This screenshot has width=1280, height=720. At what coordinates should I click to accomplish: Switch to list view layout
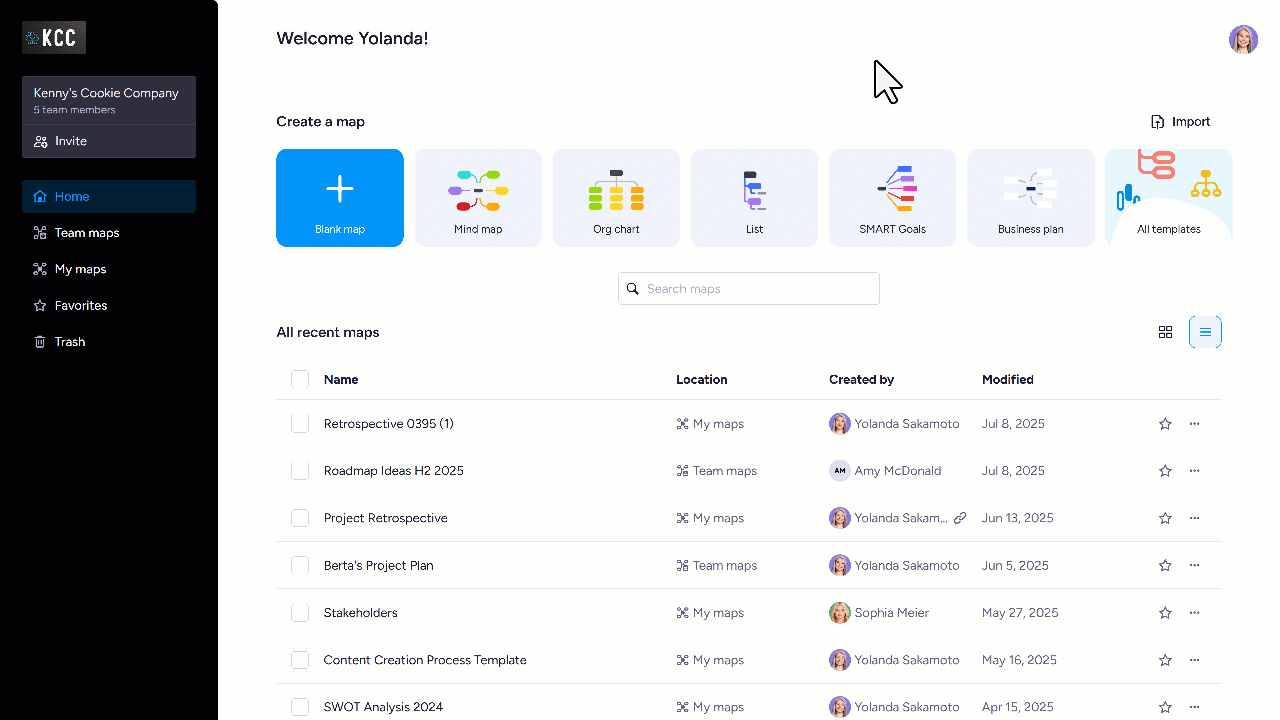[1205, 332]
